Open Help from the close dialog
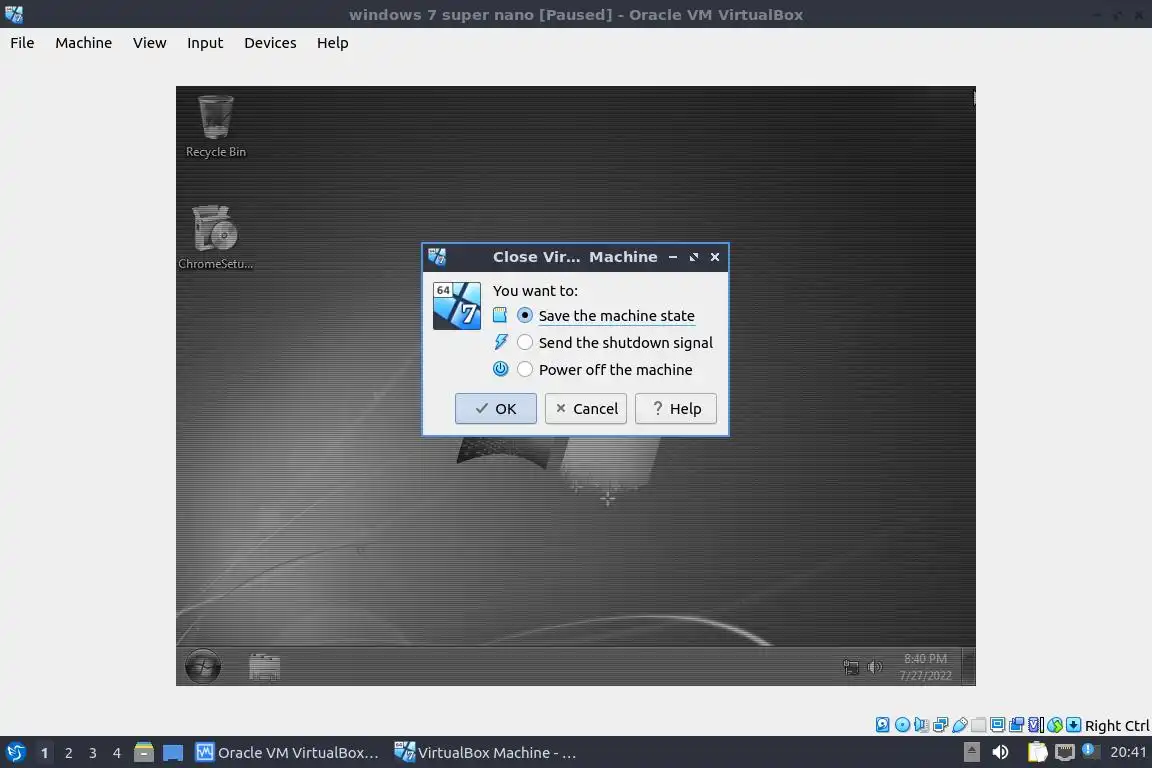1152x768 pixels. pyautogui.click(x=676, y=409)
